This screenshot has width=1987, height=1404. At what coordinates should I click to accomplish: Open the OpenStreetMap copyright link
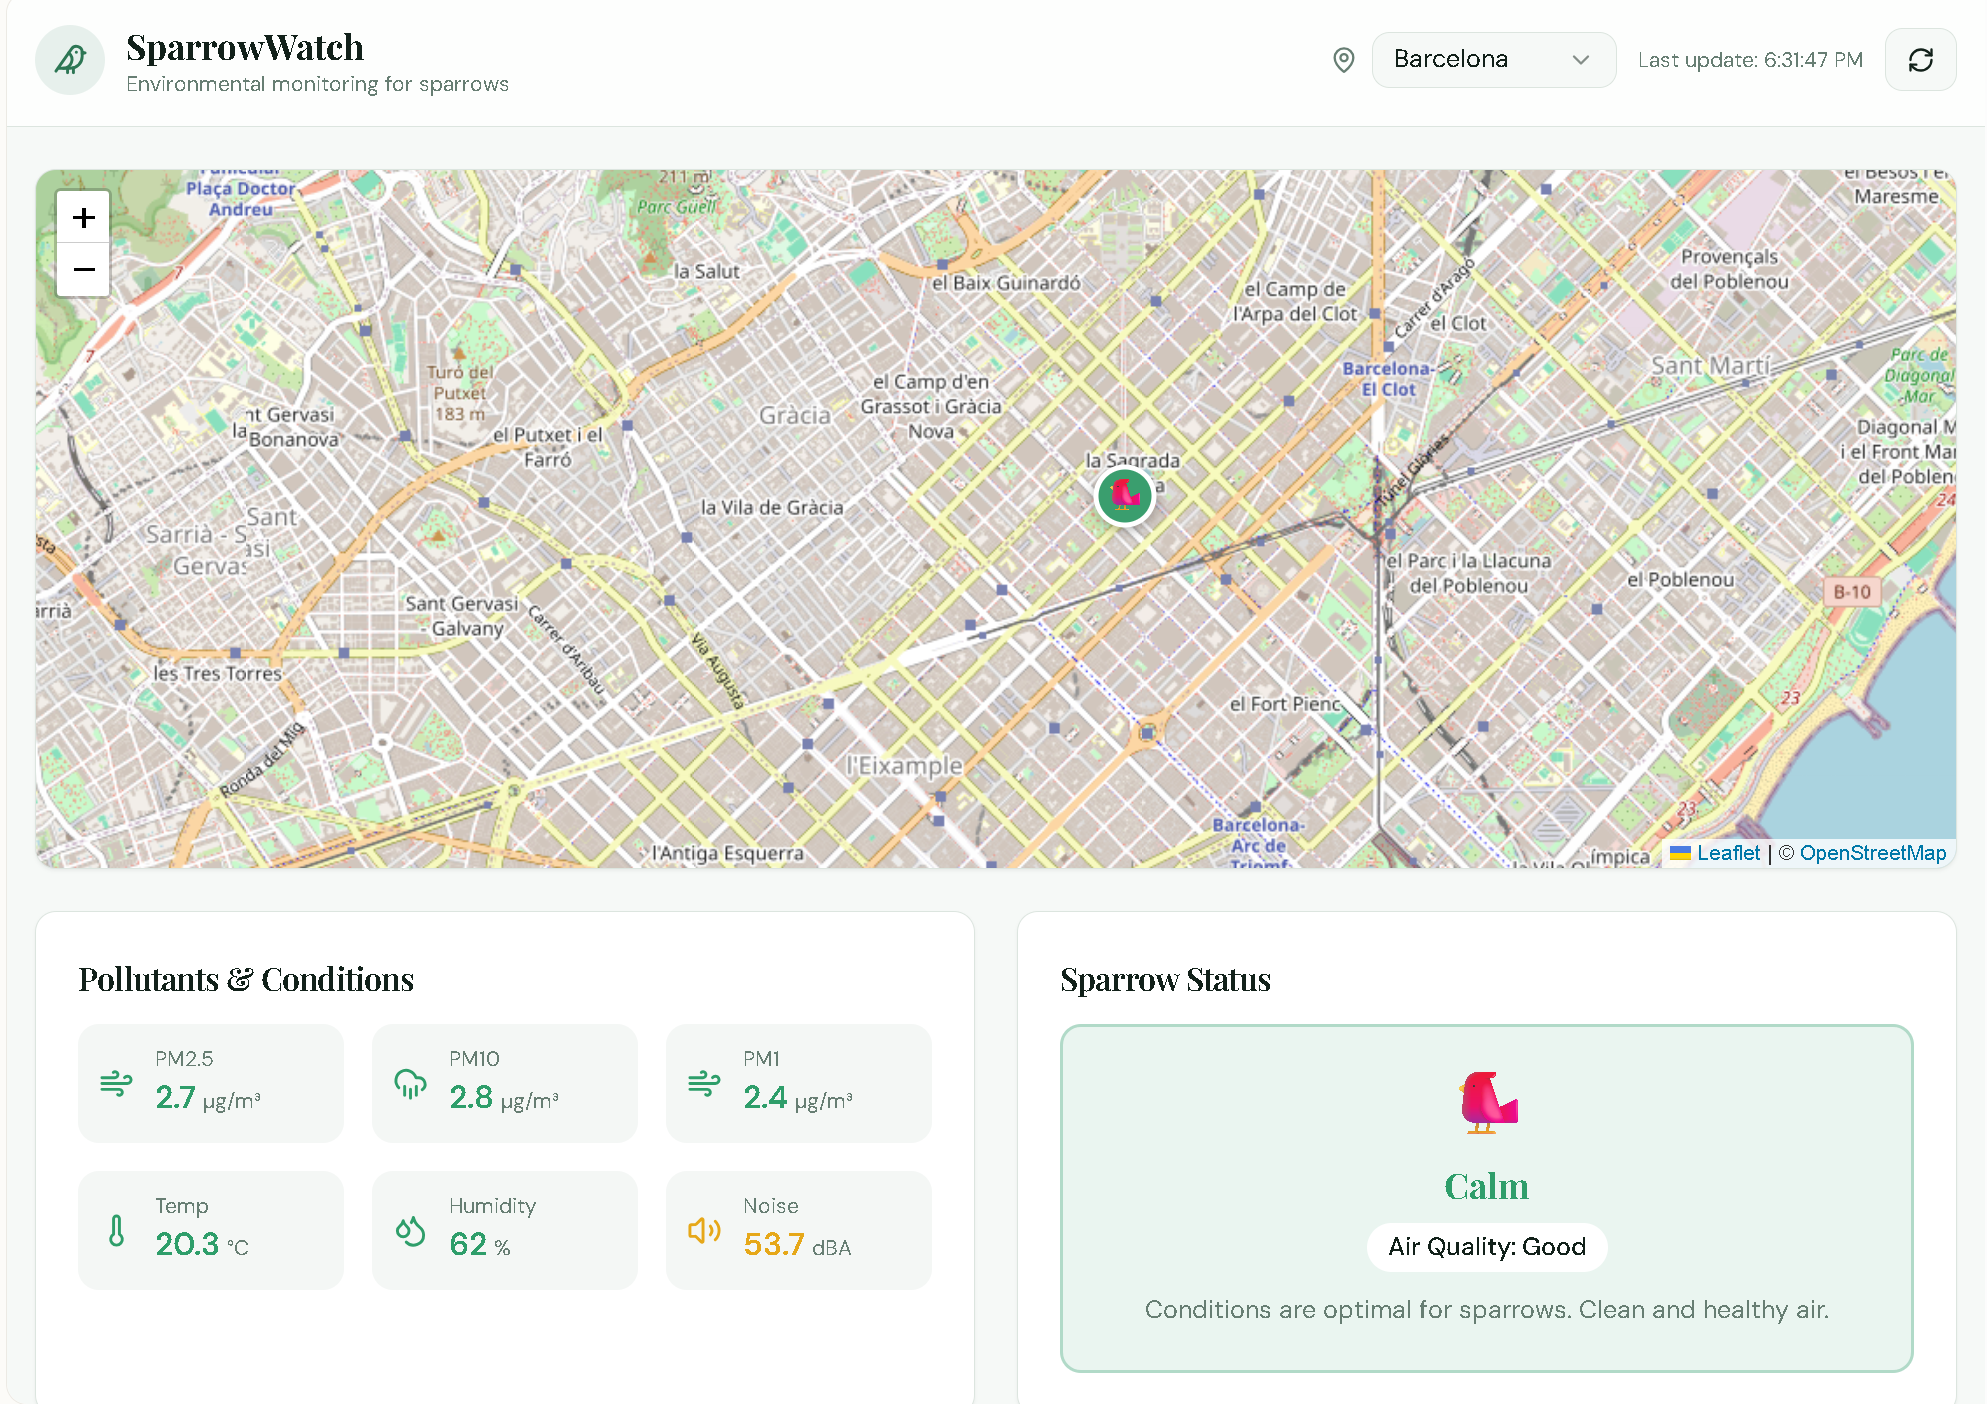pyautogui.click(x=1872, y=853)
